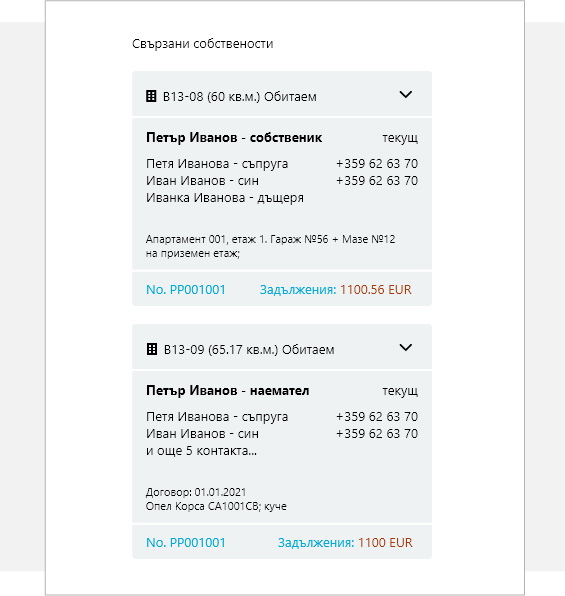565x596 pixels.
Task: View Задължения 1100 EUR details
Action: [345, 542]
